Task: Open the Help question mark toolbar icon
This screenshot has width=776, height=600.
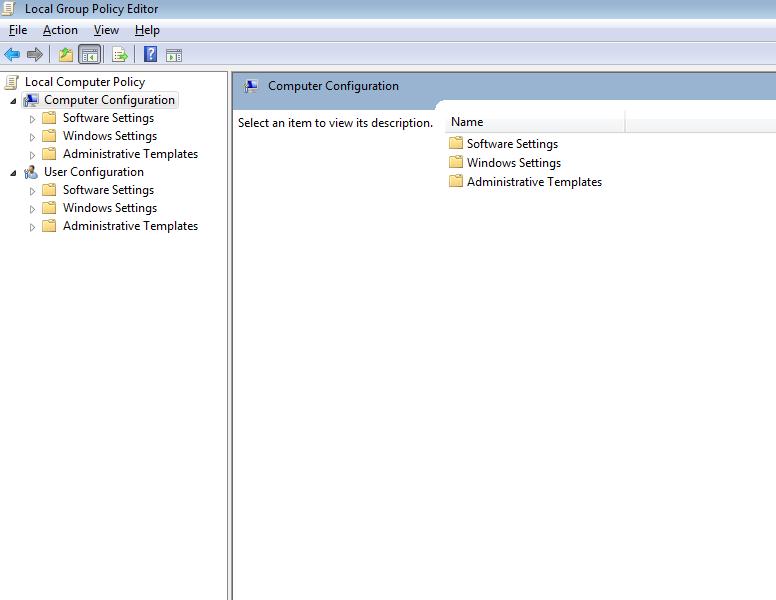Action: 150,54
